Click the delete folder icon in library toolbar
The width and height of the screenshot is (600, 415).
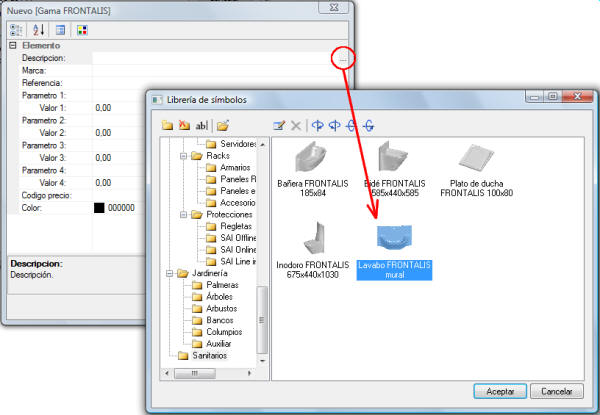point(184,125)
